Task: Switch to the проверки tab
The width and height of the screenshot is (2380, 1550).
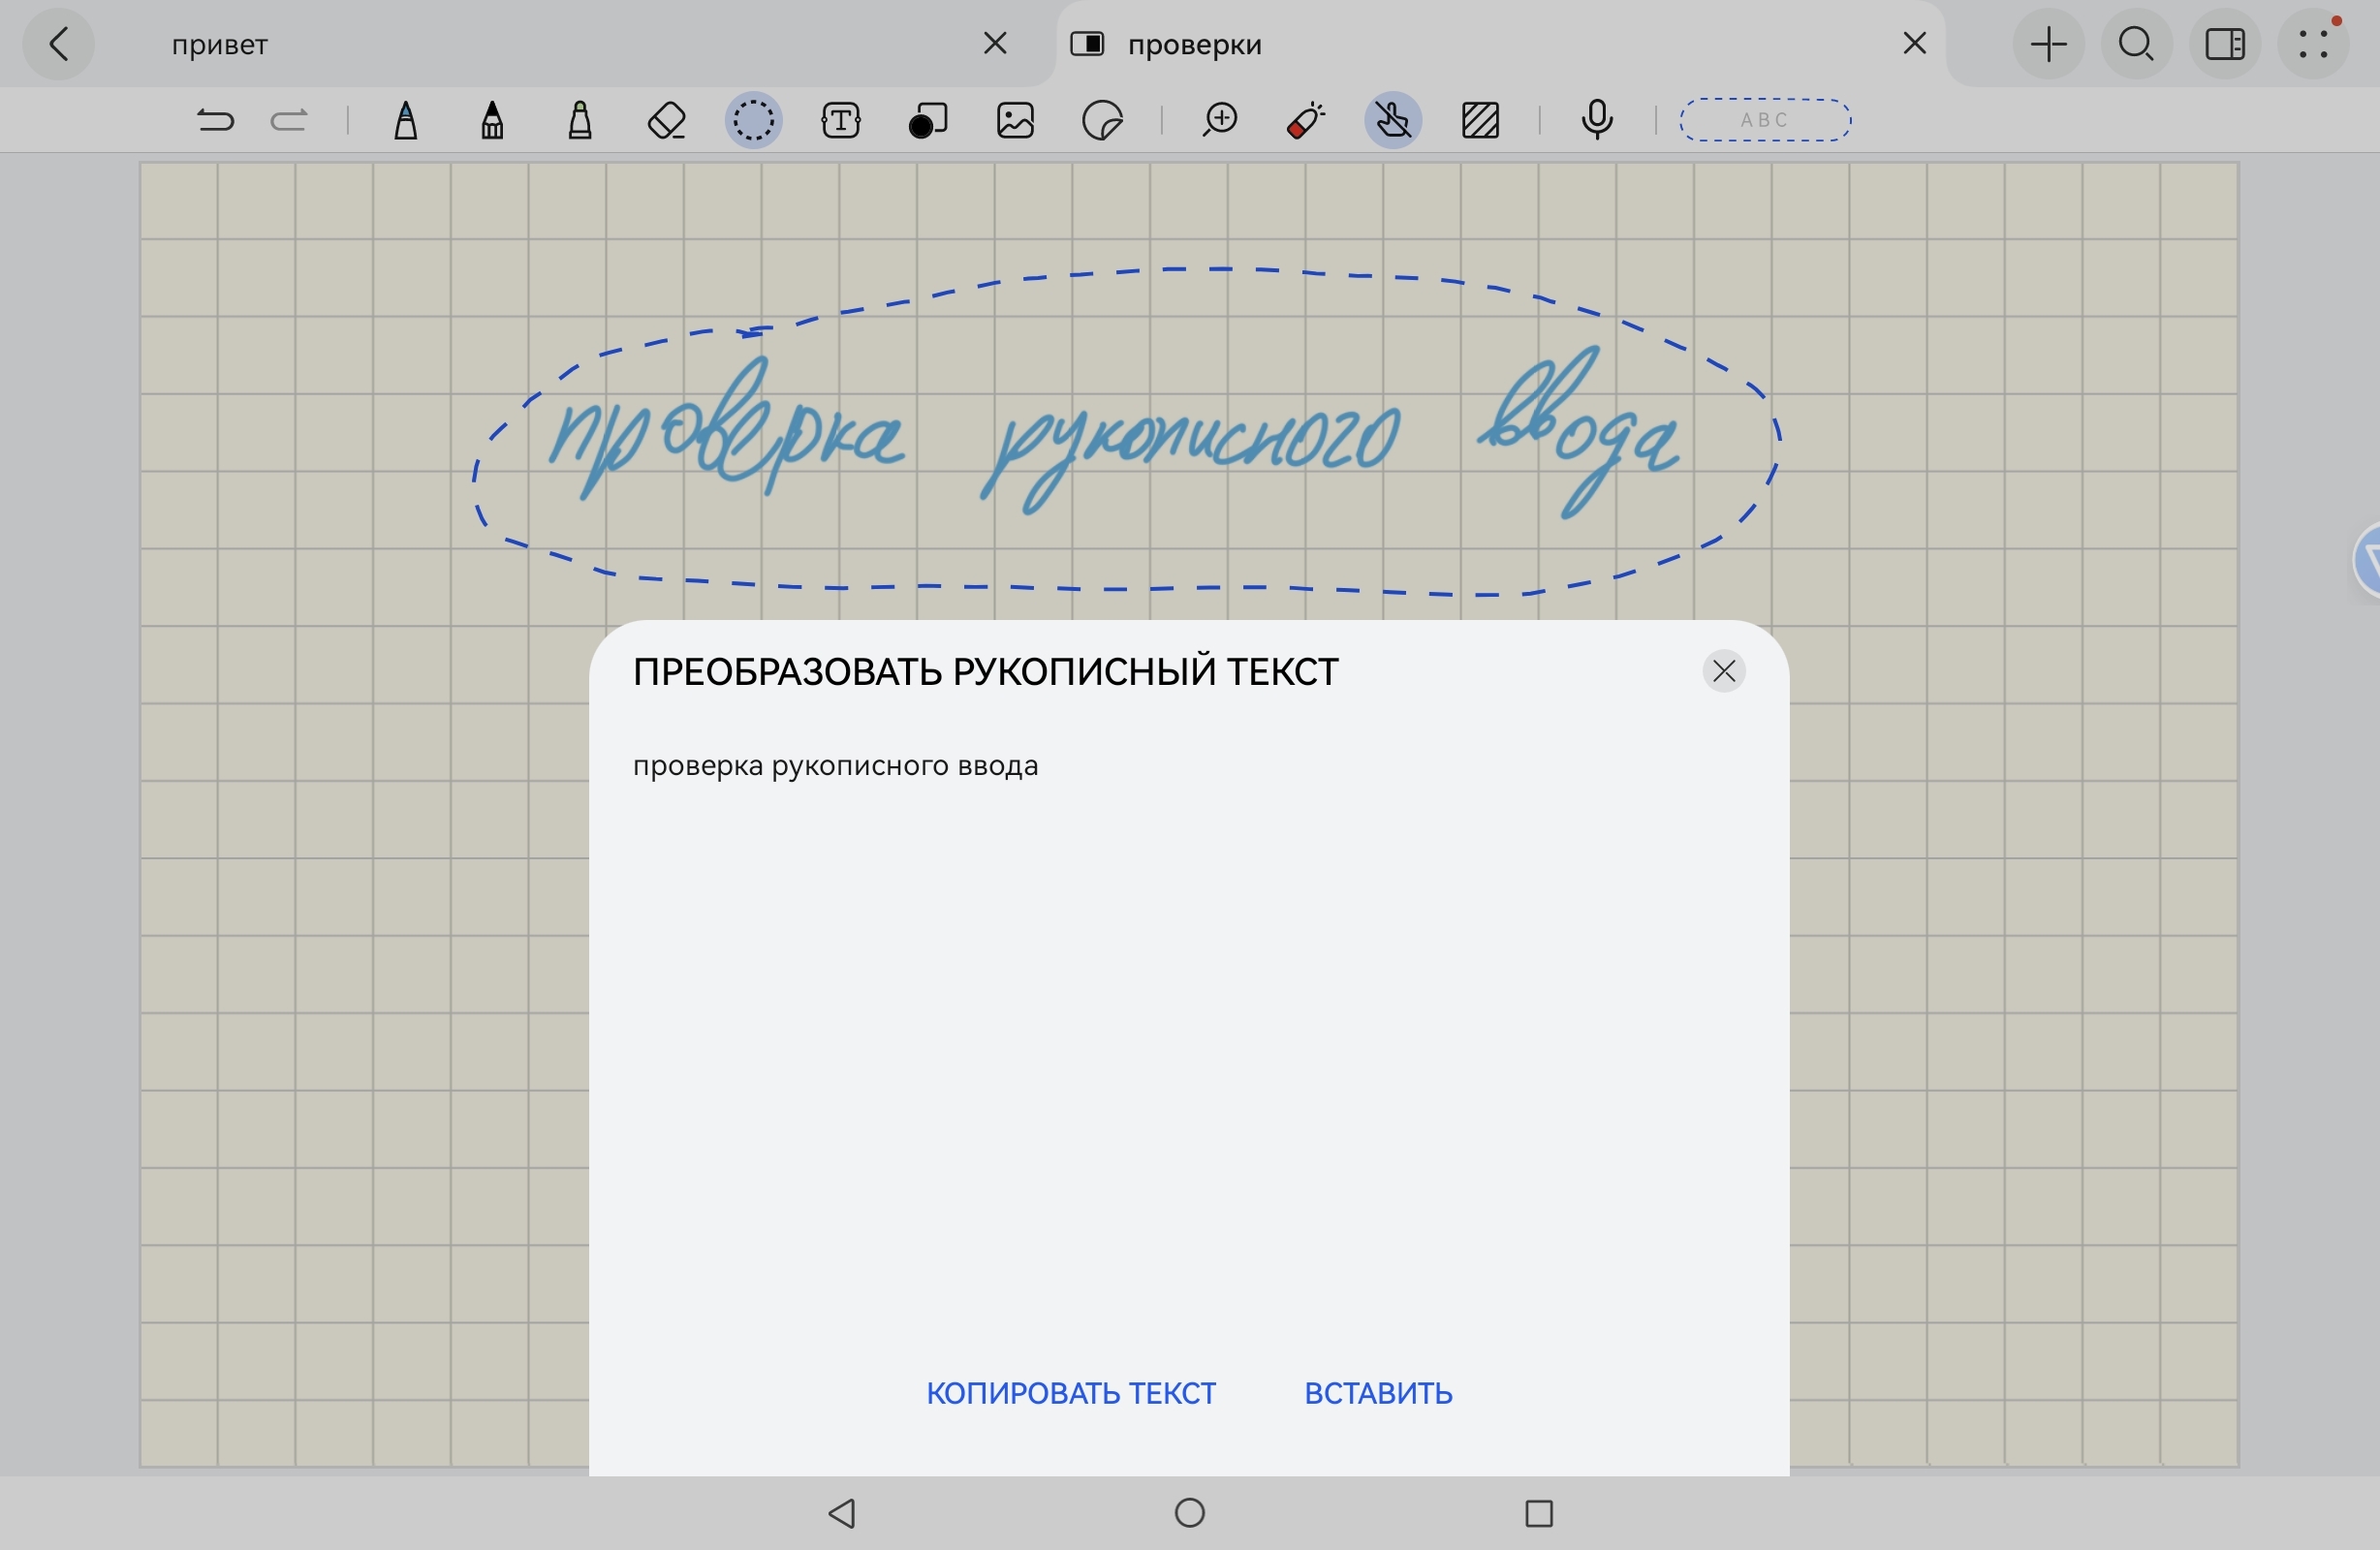Action: [x=1450, y=44]
